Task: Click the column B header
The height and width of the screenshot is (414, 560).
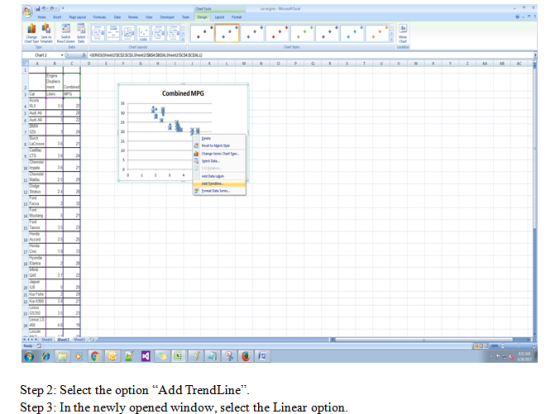Action: pos(55,64)
